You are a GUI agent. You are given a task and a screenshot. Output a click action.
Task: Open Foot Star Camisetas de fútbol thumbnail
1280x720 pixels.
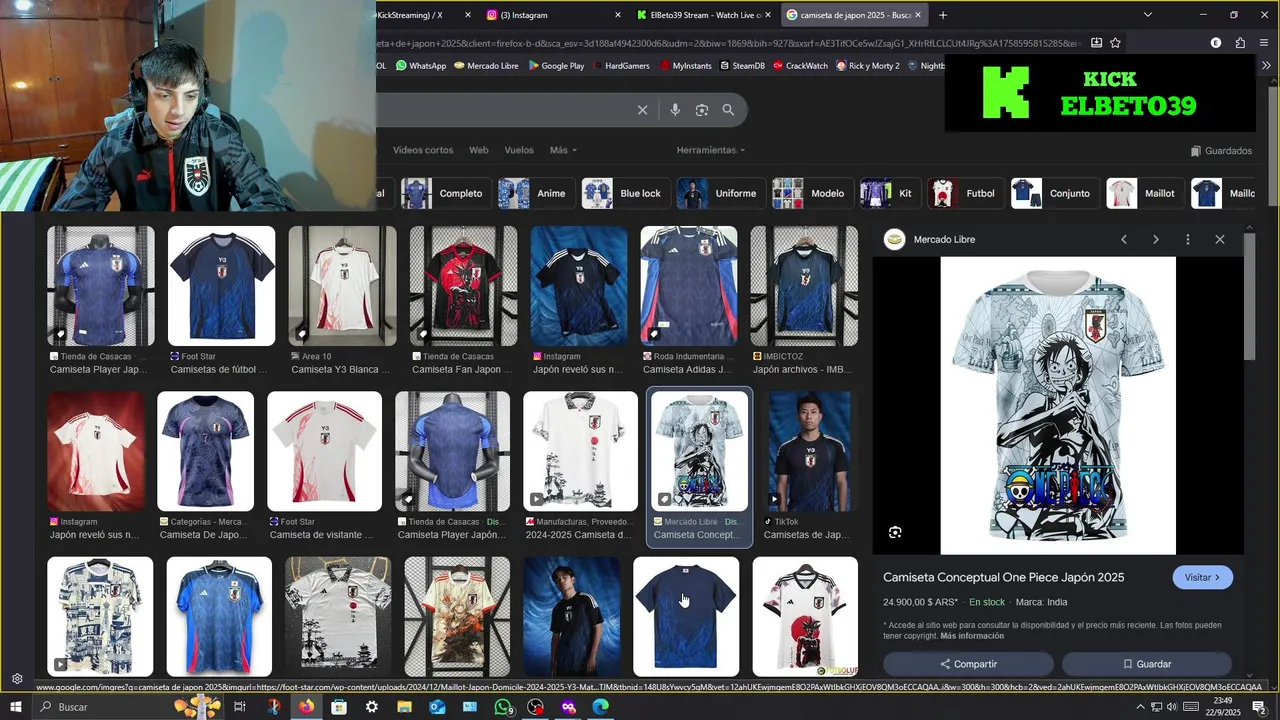coord(222,286)
